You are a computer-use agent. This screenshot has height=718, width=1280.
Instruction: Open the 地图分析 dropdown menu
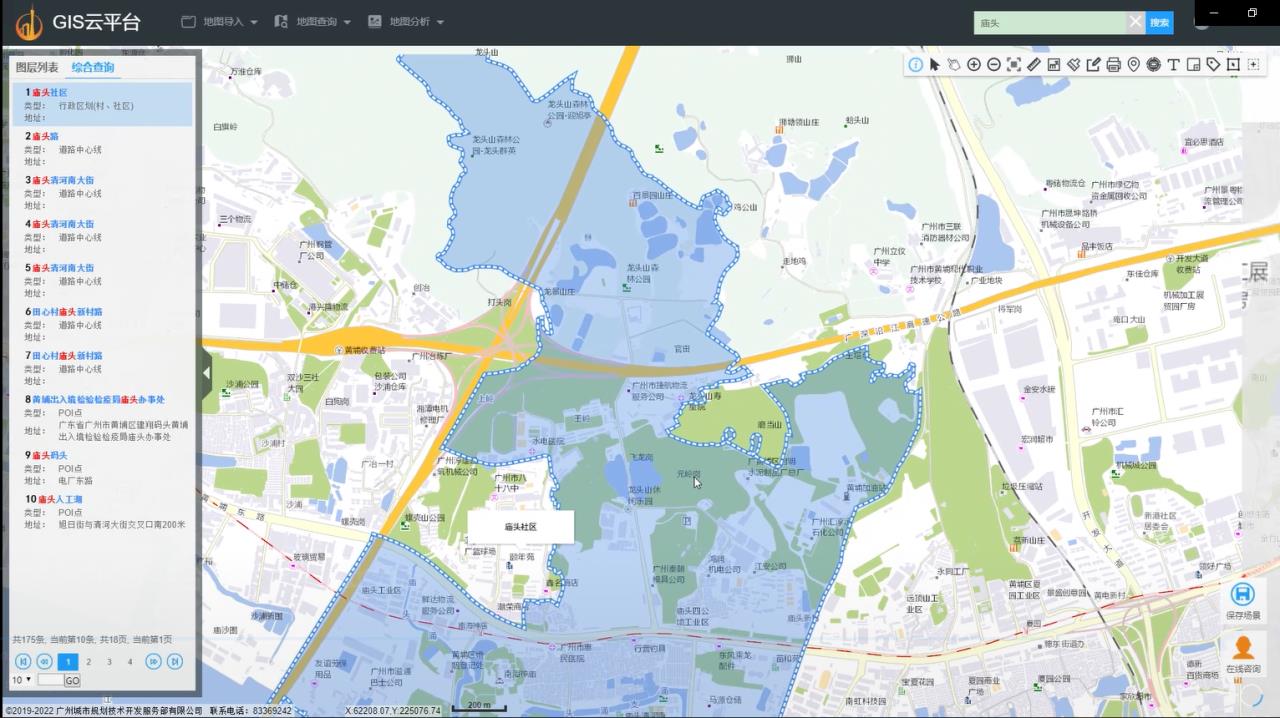pyautogui.click(x=405, y=21)
